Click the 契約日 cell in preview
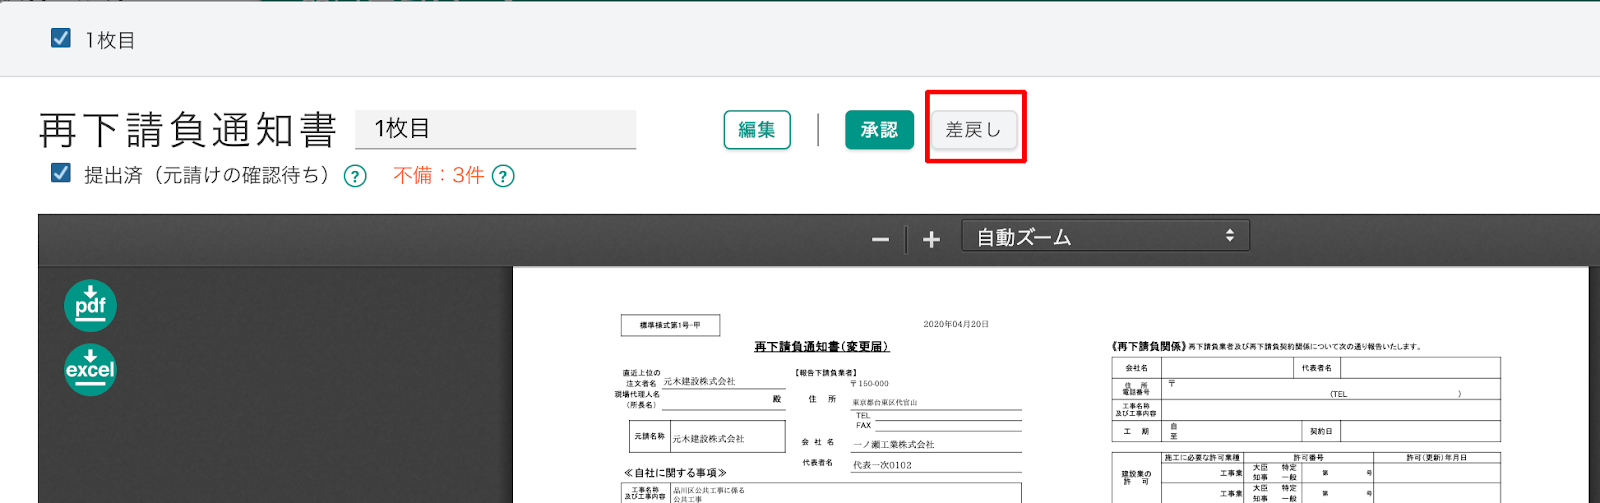 (x=1321, y=431)
